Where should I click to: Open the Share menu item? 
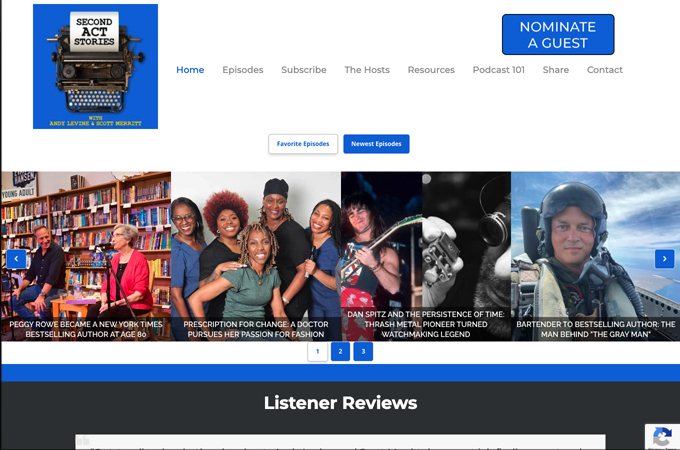[x=556, y=70]
